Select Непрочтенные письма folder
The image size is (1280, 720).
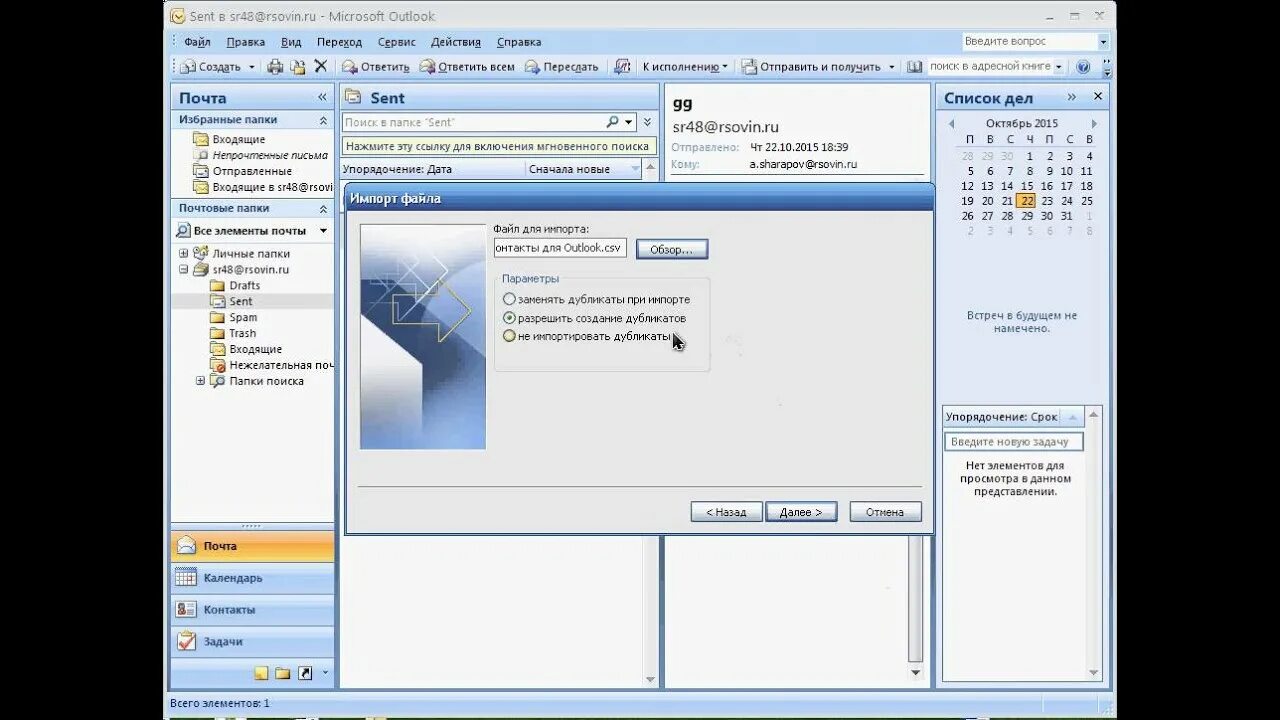pyautogui.click(x=269, y=155)
